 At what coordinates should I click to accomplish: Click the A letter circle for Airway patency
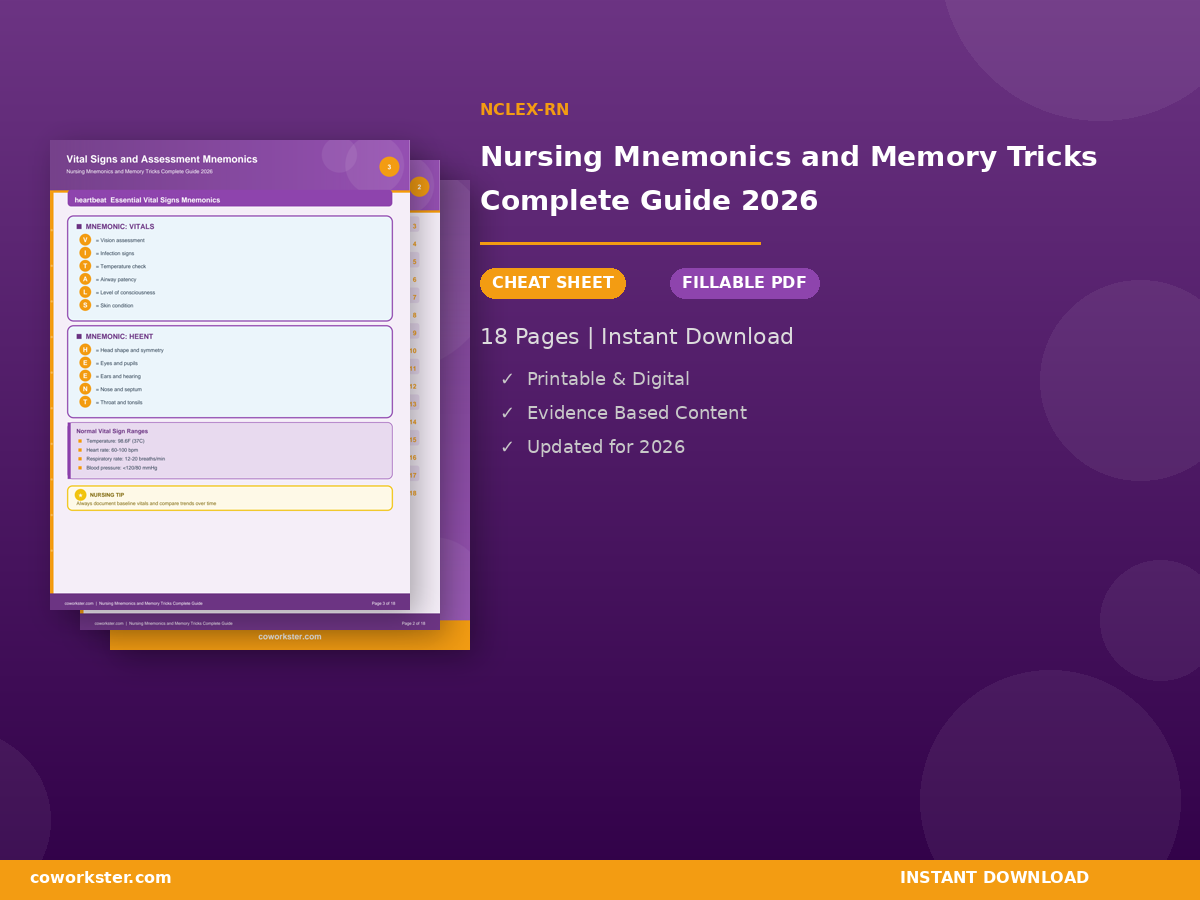pyautogui.click(x=85, y=279)
